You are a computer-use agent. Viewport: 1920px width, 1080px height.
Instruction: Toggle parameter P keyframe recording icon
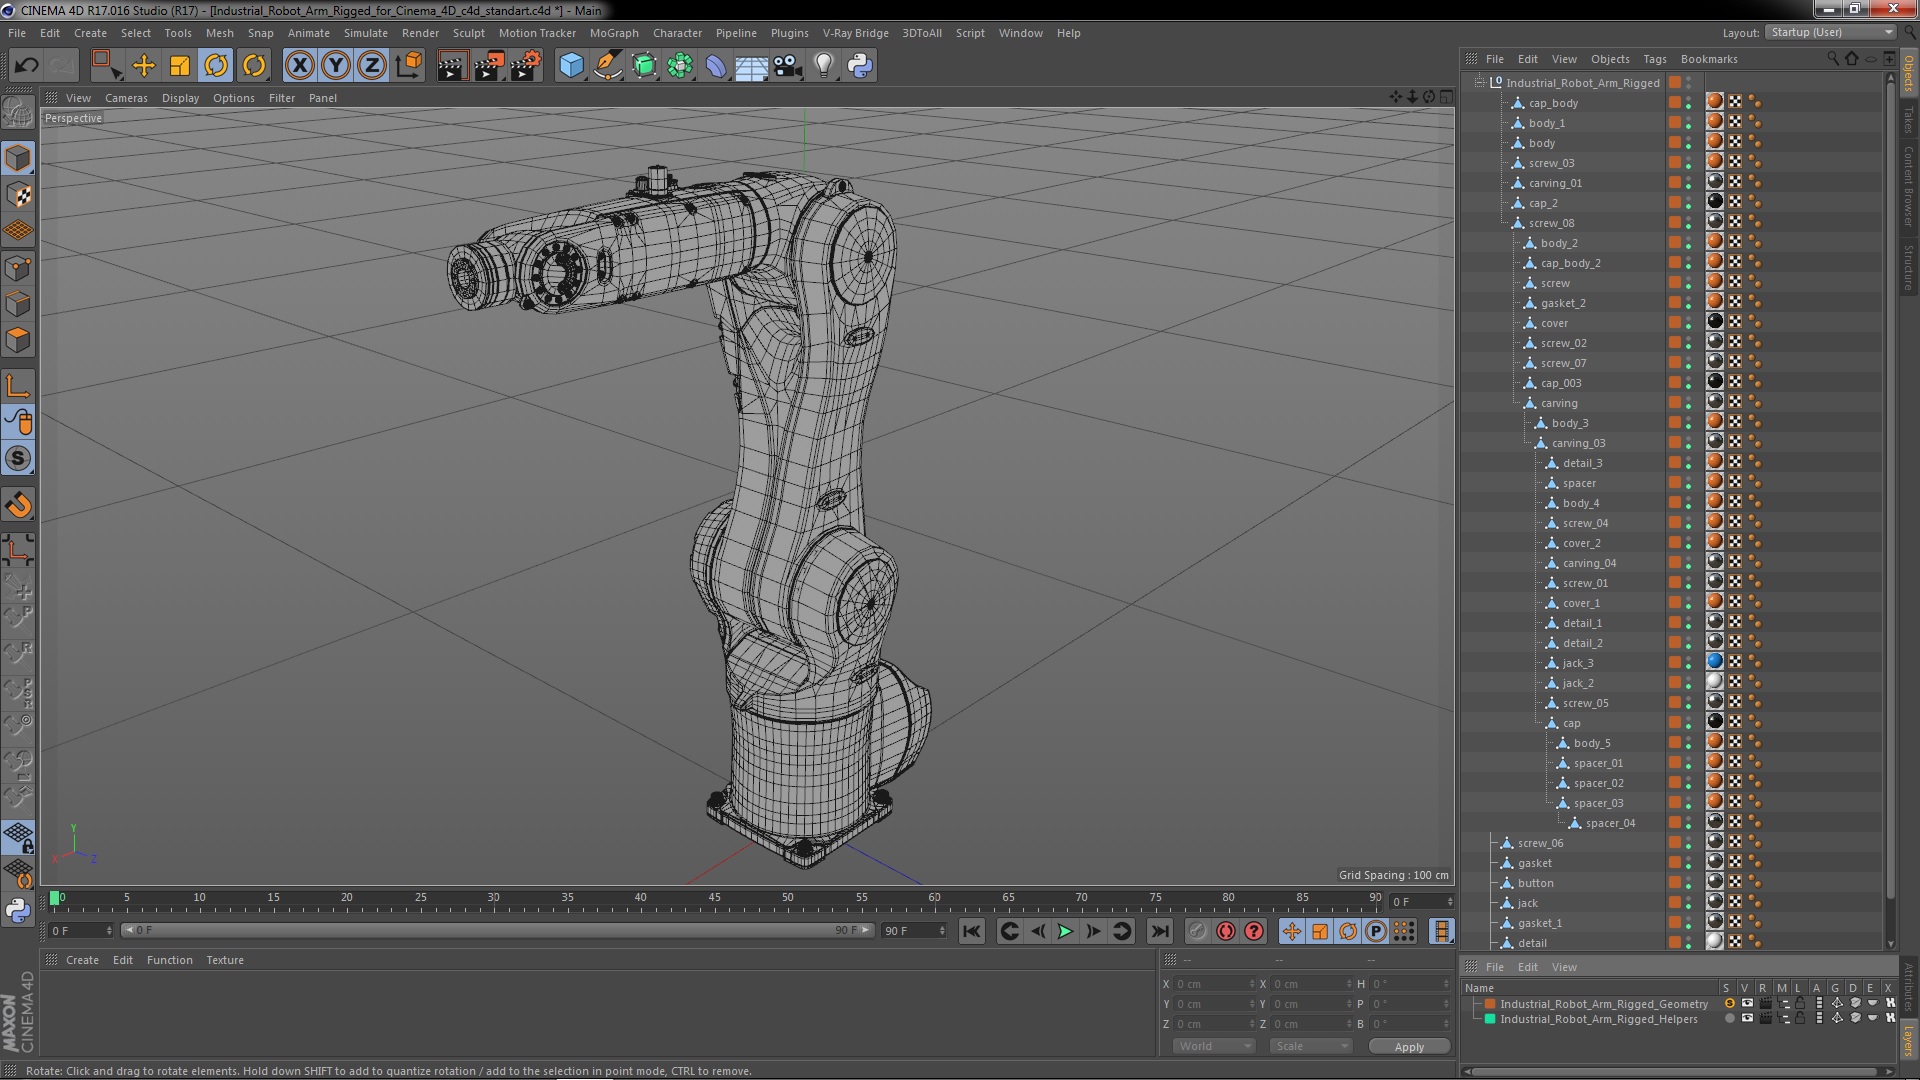pos(1376,932)
